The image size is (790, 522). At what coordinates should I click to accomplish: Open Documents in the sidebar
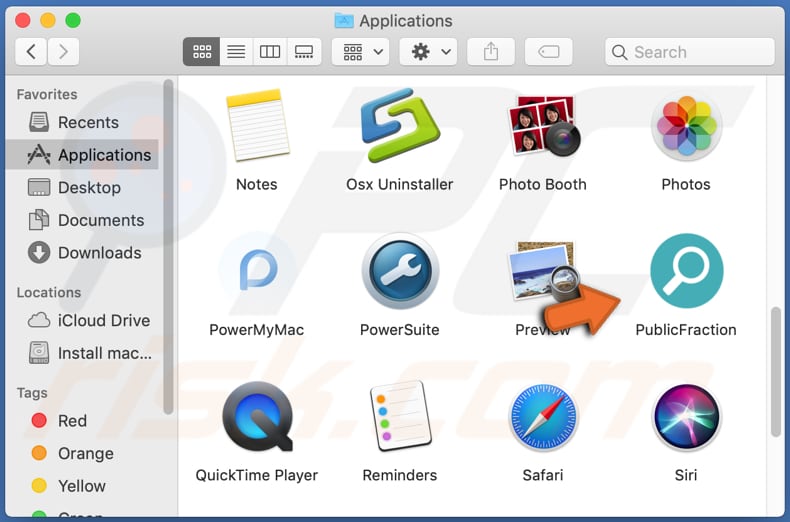(83, 220)
